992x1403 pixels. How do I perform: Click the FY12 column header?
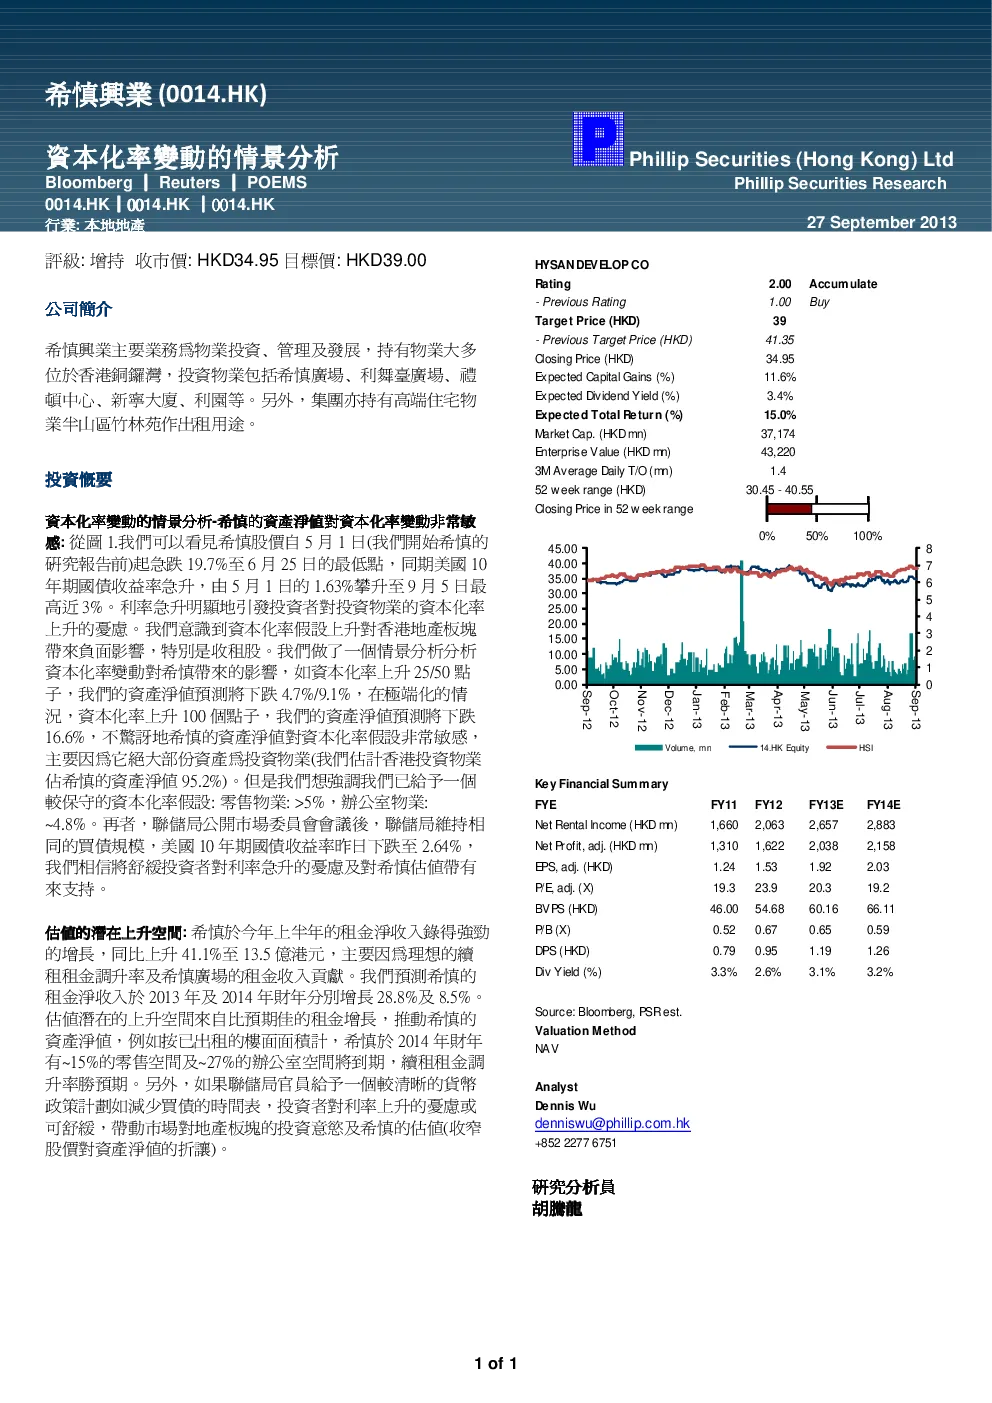[769, 805]
